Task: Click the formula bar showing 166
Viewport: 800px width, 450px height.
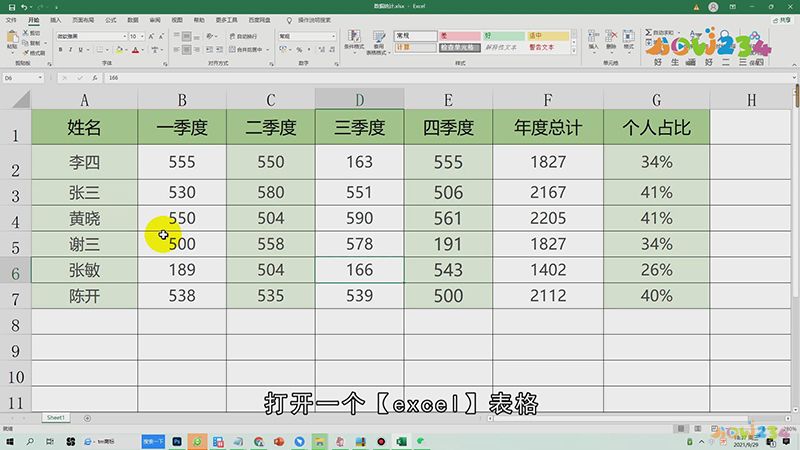Action: tap(449, 78)
